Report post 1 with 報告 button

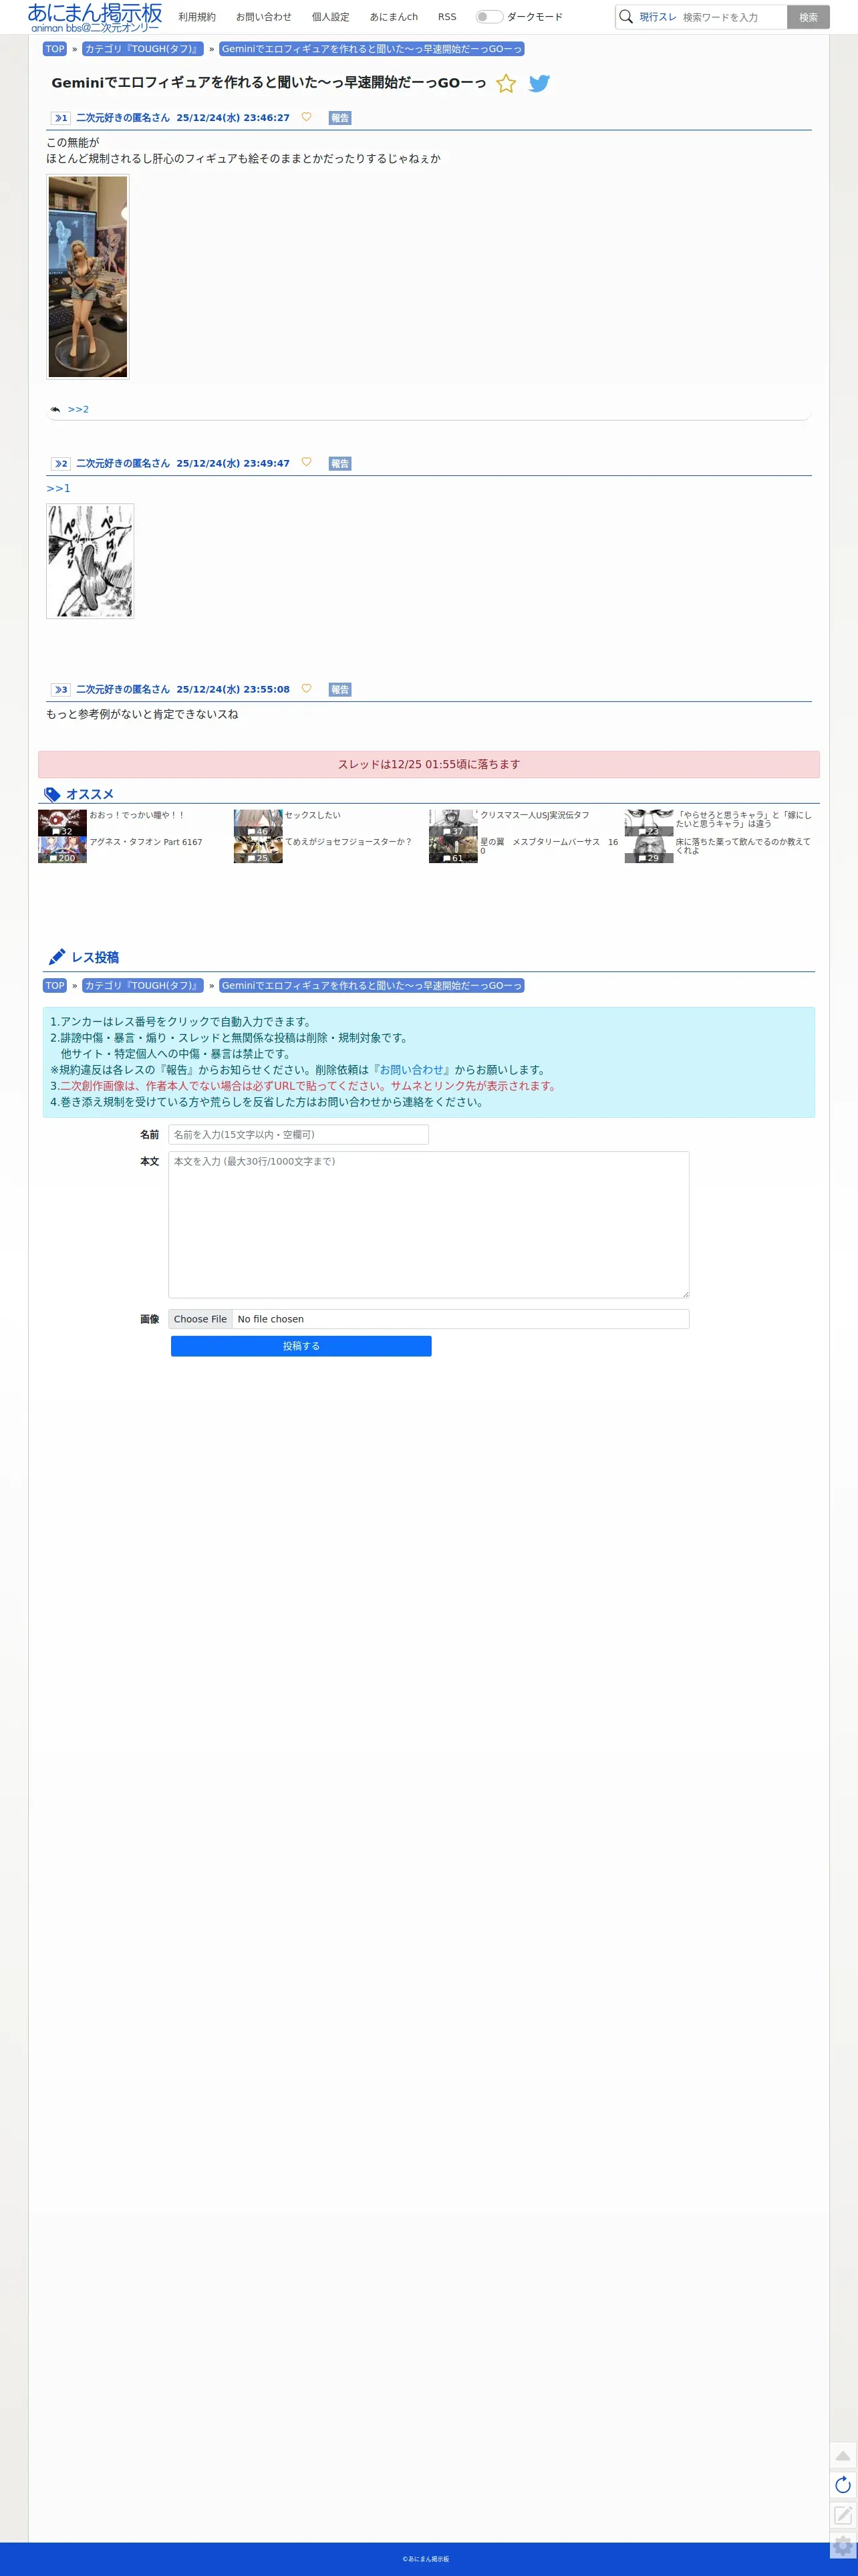[340, 118]
